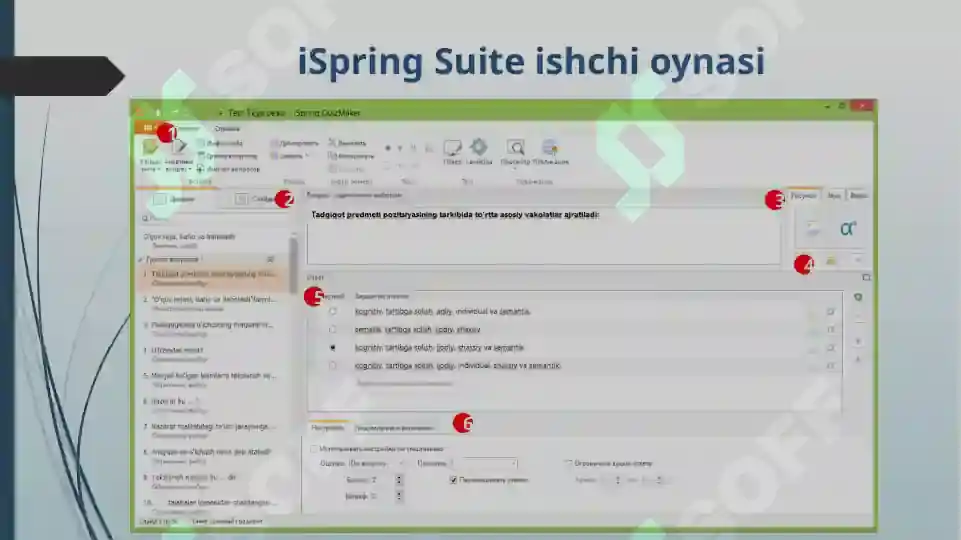
Task: Click the penalty spinner arrows
Action: click(399, 496)
